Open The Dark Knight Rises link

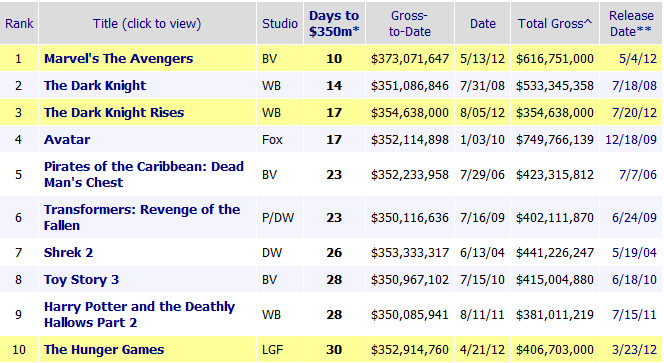coord(114,113)
